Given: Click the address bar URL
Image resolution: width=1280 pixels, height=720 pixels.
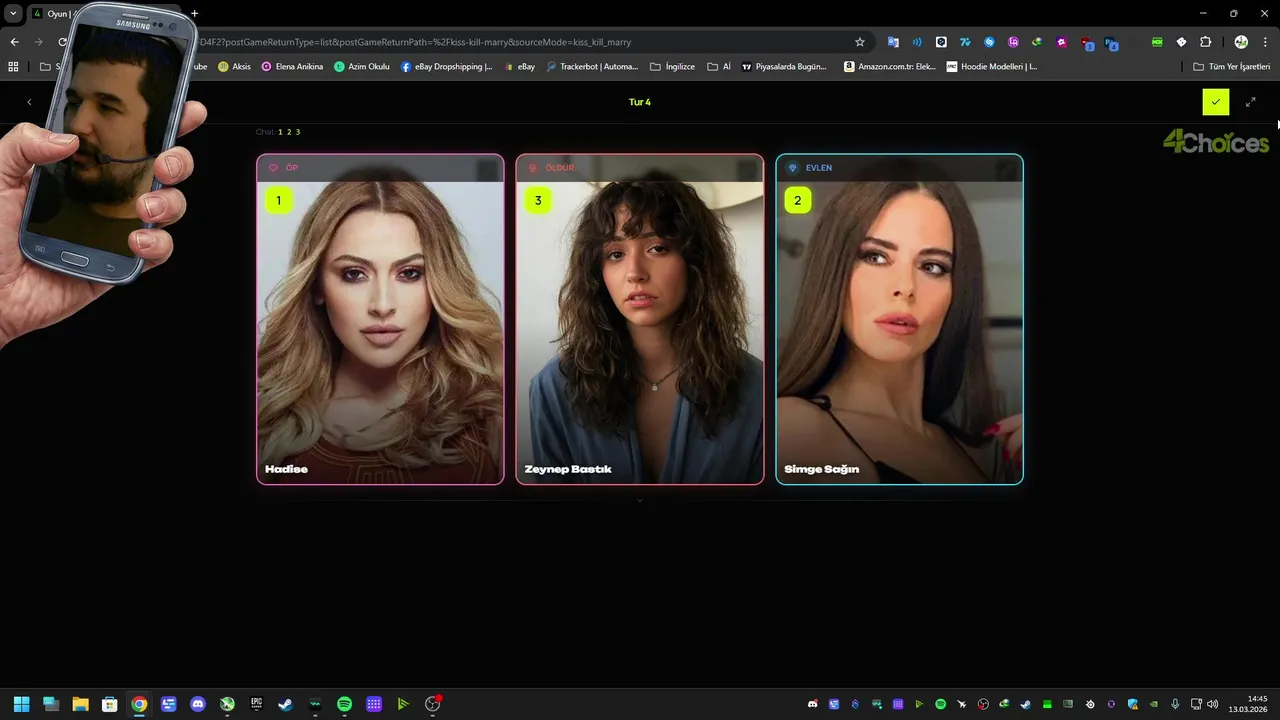Looking at the screenshot, I should coord(415,42).
